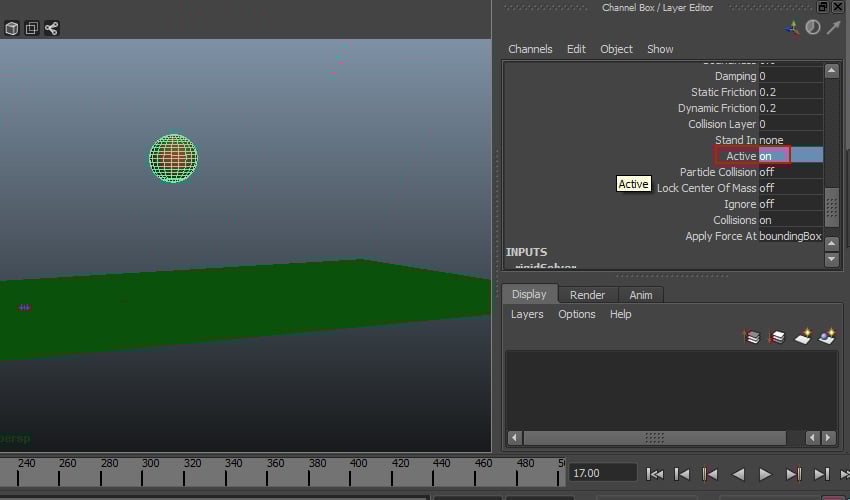Toggle the Ignore attribute value
Viewport: 850px width, 500px height.
[790, 204]
